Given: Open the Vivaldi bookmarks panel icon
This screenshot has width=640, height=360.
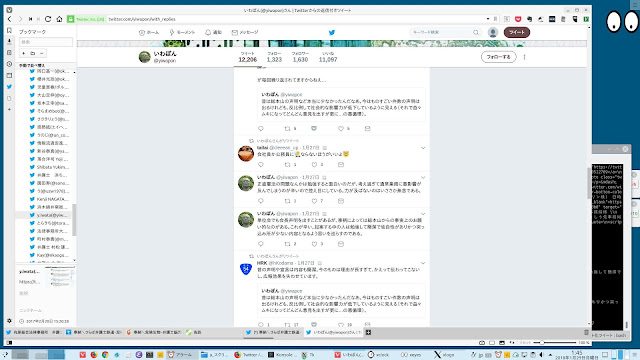Looking at the screenshot, I should [9, 31].
